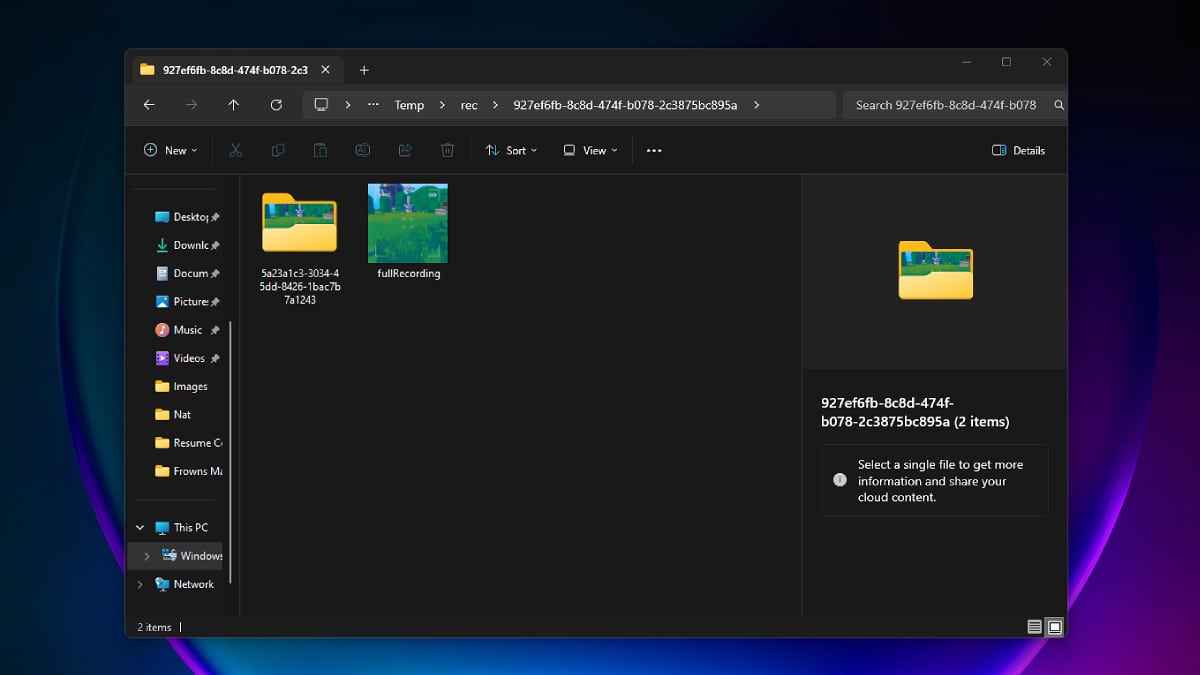
Task: Open the fullRecording folder thumbnail
Action: pyautogui.click(x=407, y=223)
